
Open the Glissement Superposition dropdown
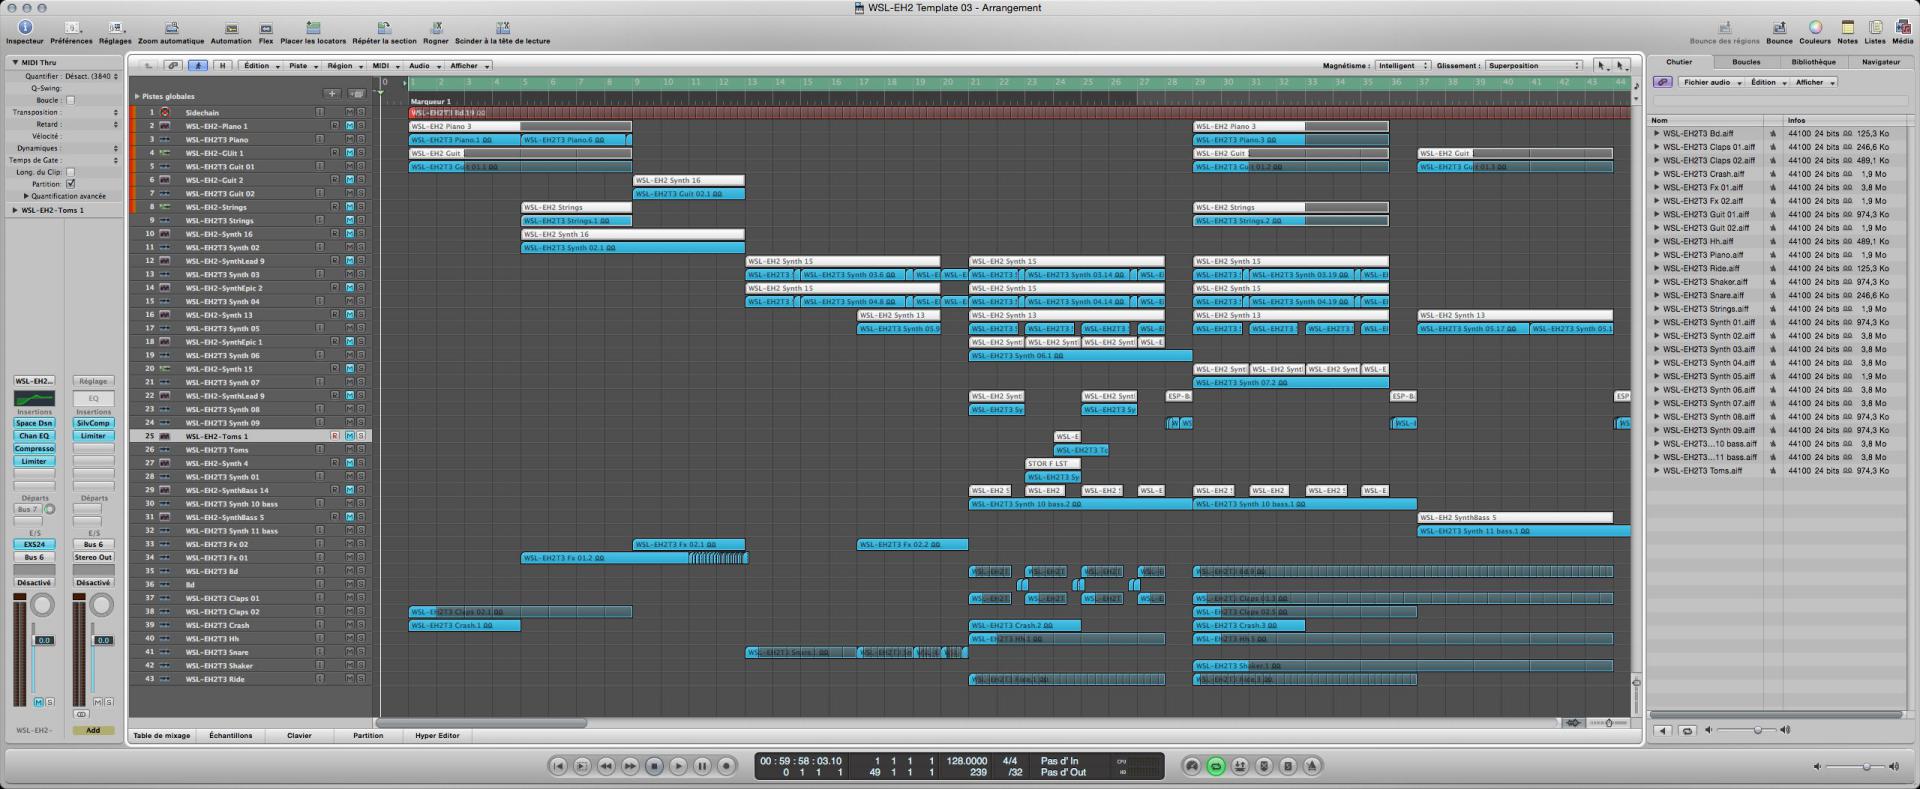1534,66
